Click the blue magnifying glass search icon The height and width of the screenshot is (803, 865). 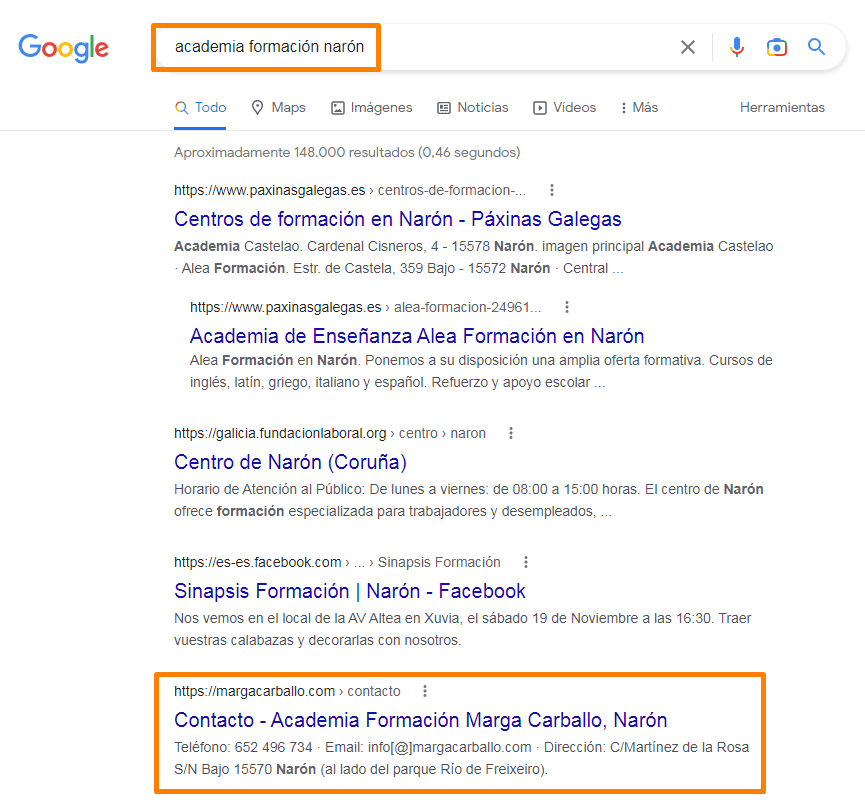click(x=816, y=46)
